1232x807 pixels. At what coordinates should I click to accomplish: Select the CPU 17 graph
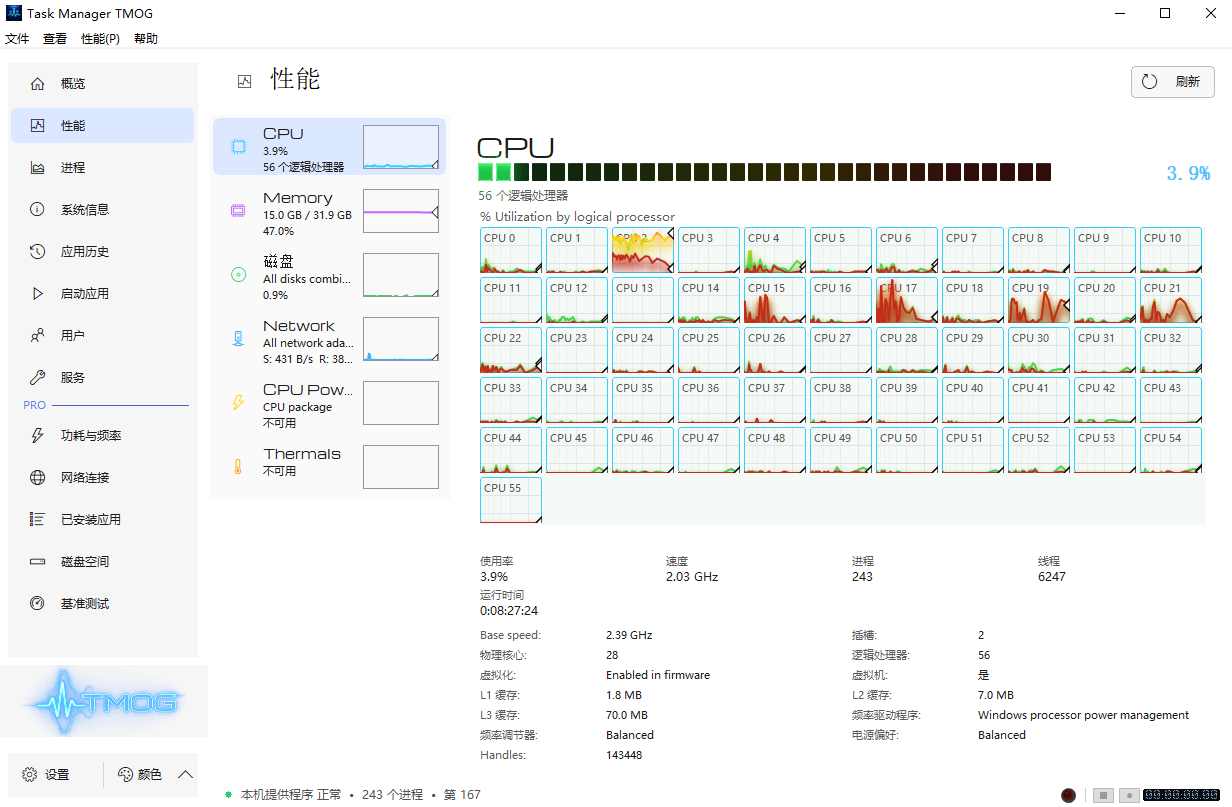(907, 300)
